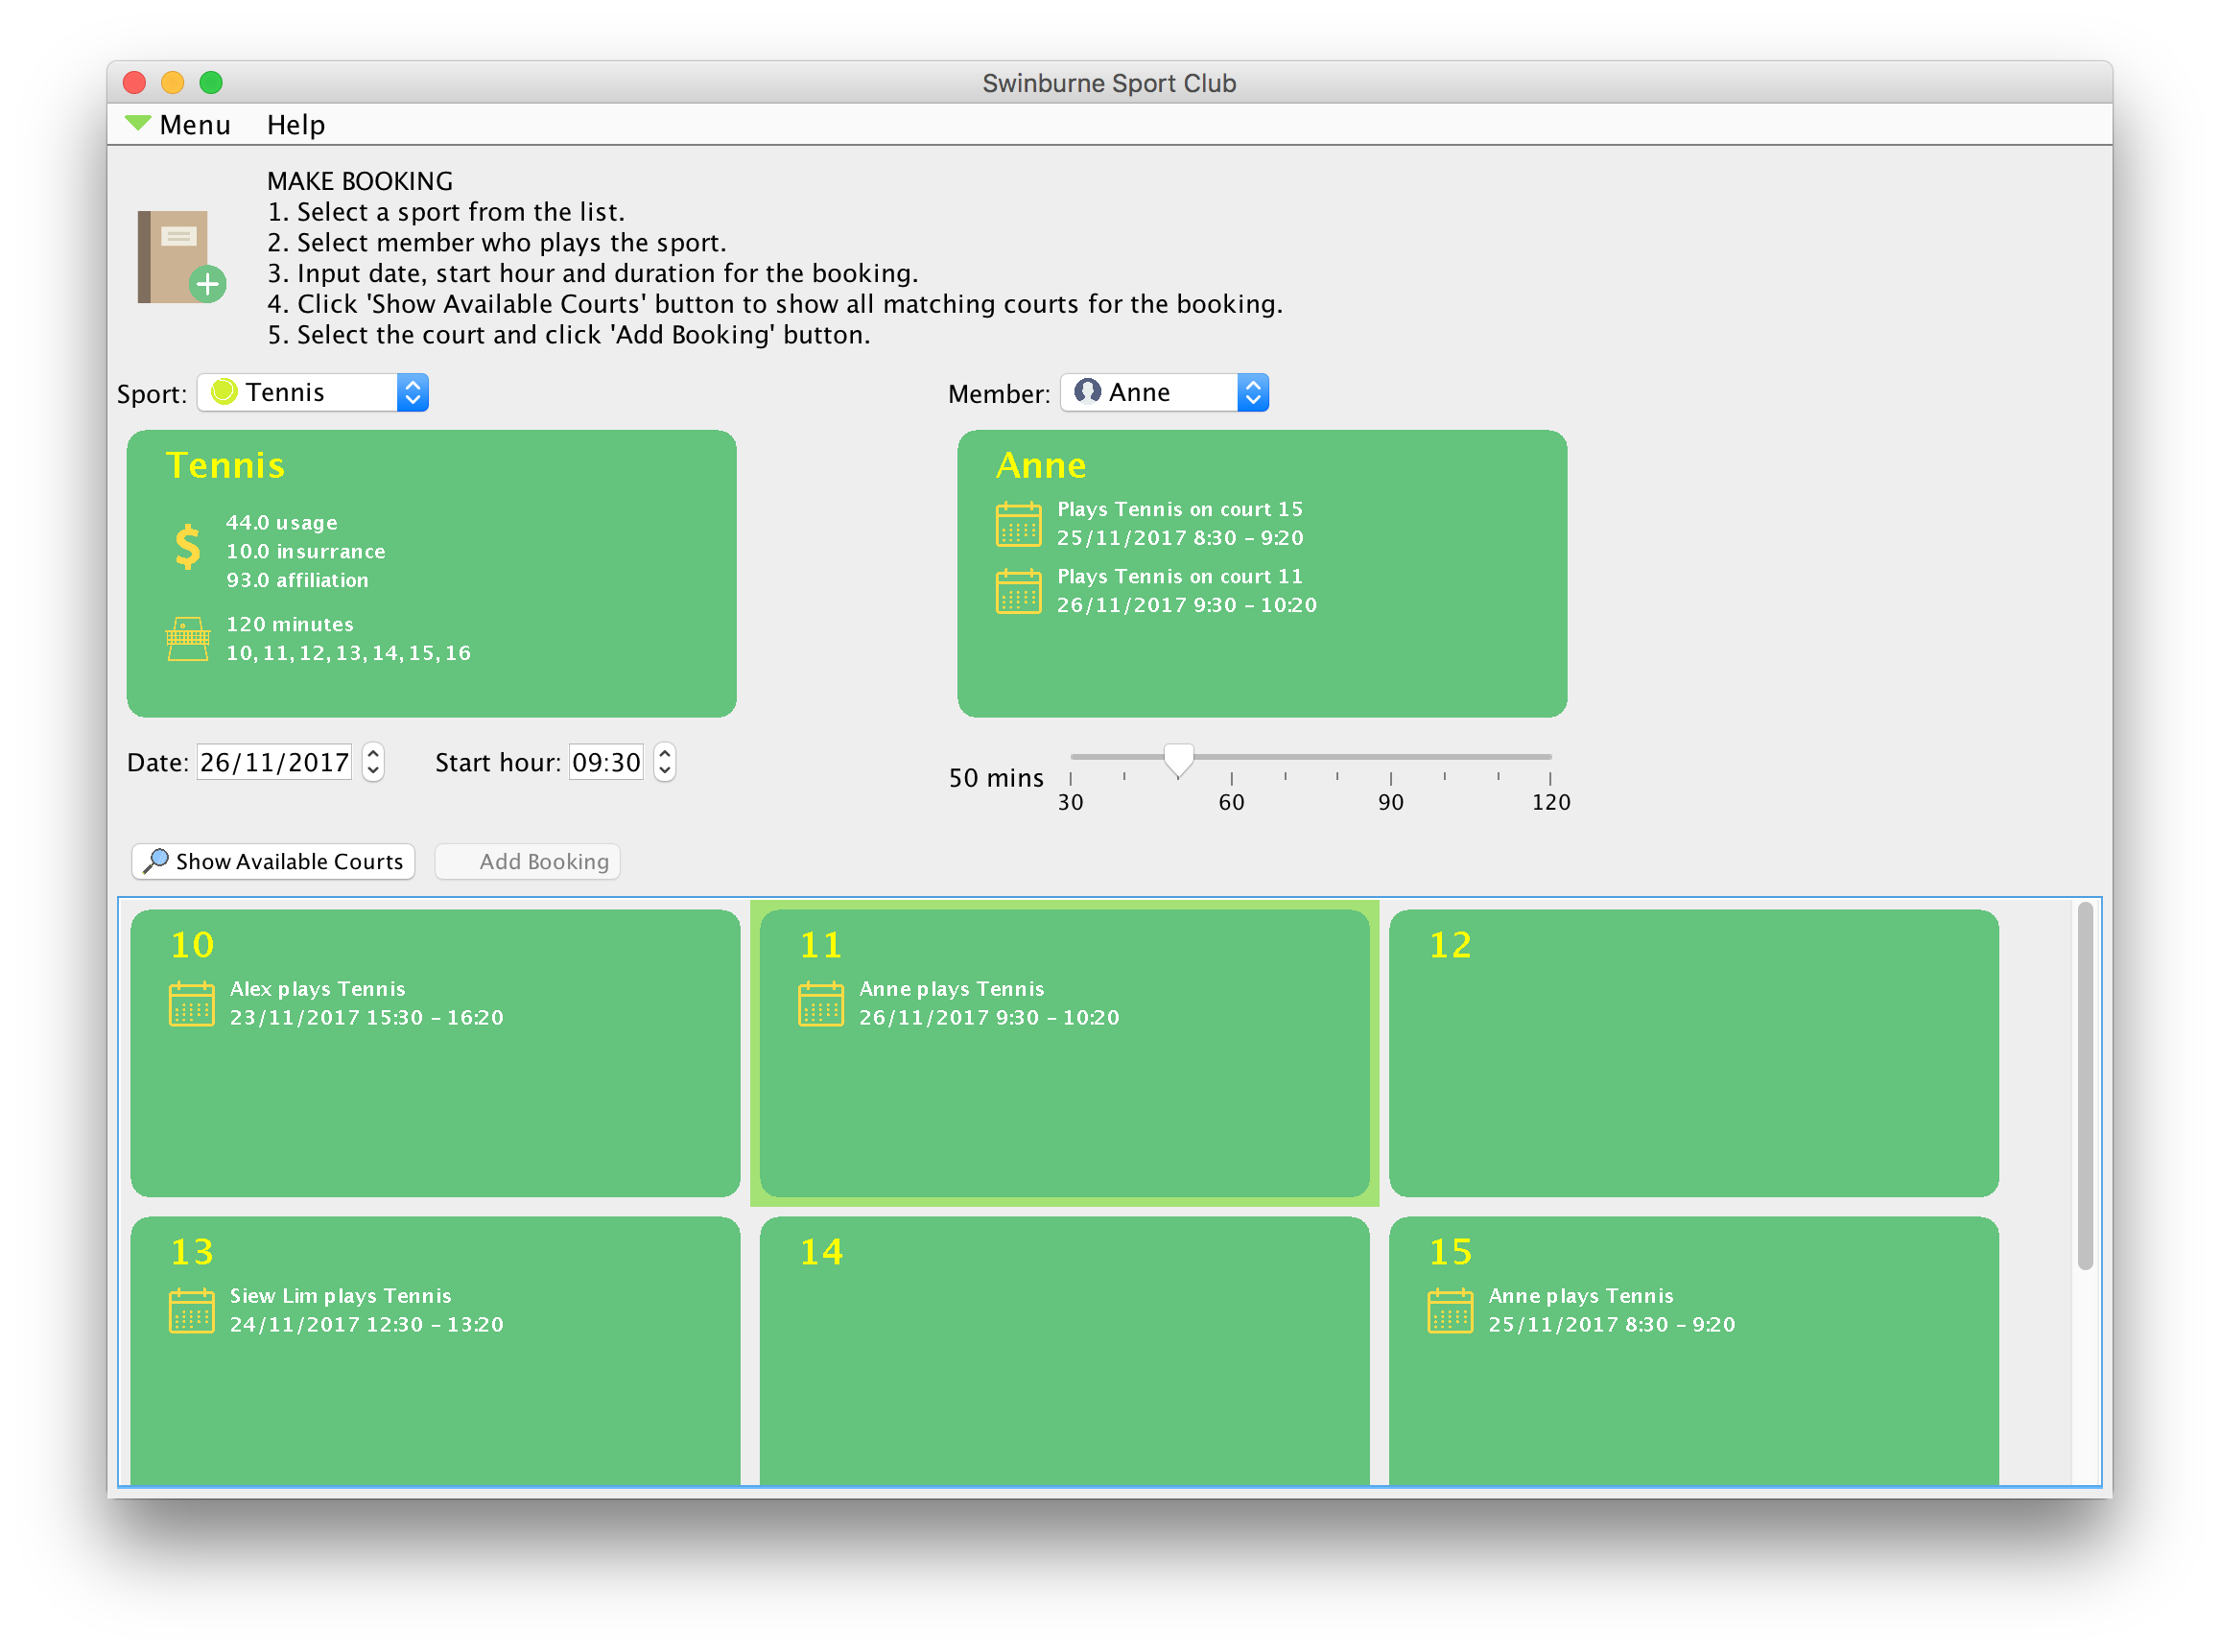Click calendar icon in court 13 card

coord(191,1311)
